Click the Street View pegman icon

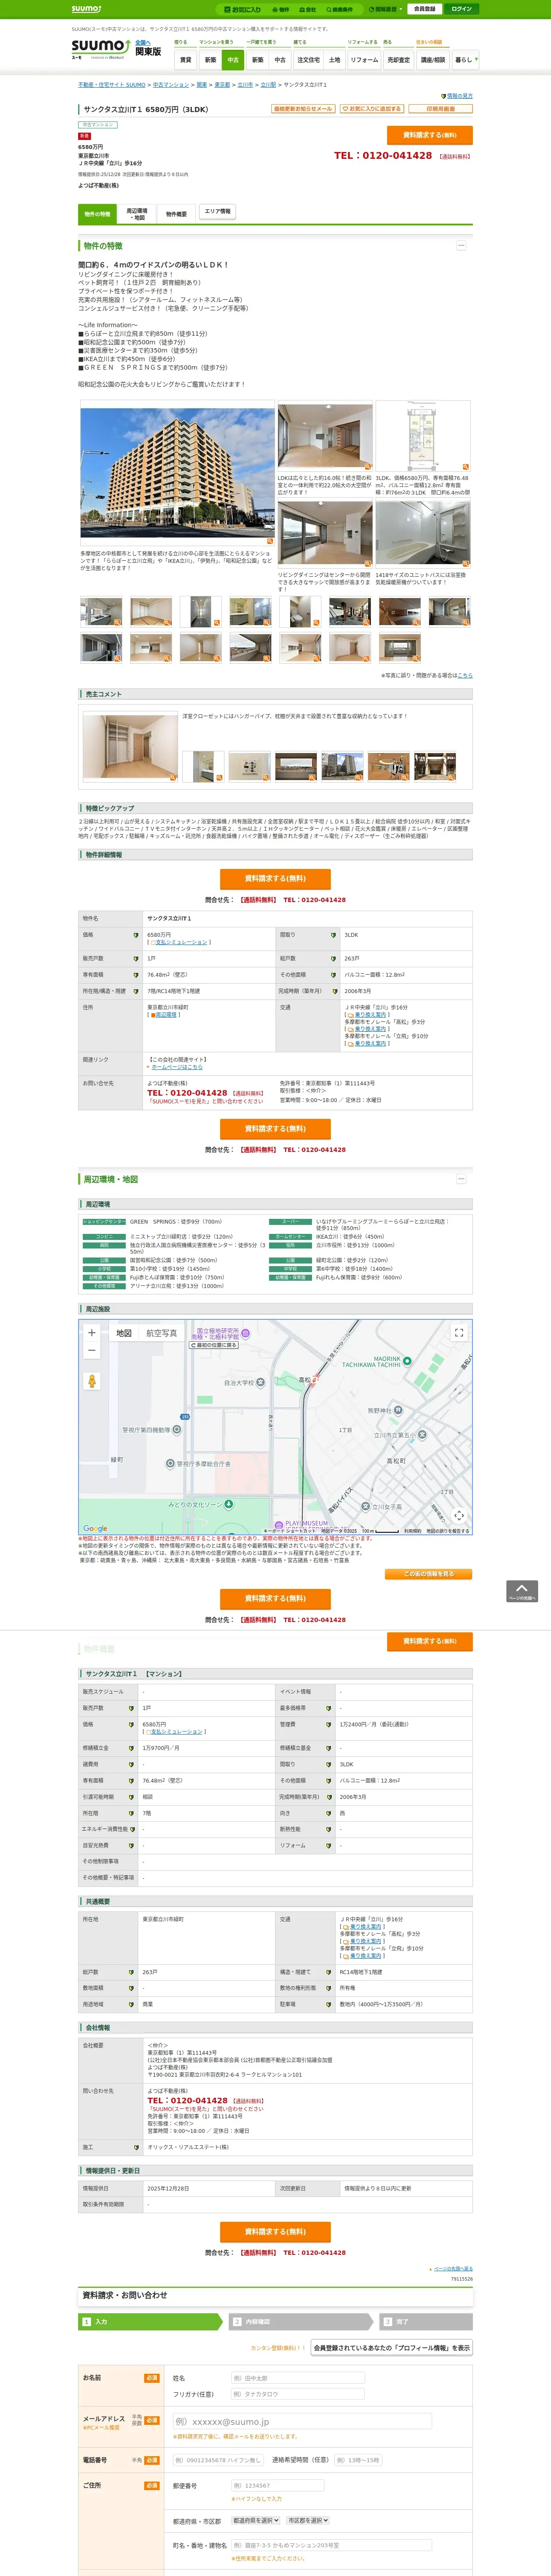92,1381
